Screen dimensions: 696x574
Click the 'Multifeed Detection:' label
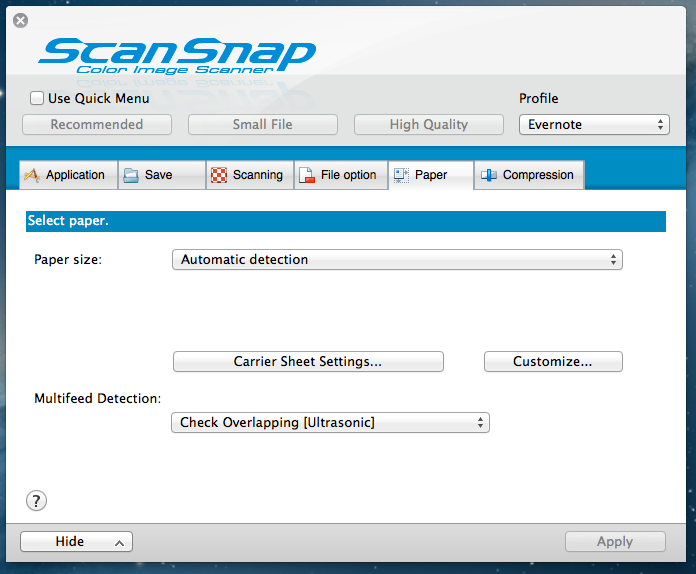[x=98, y=399]
